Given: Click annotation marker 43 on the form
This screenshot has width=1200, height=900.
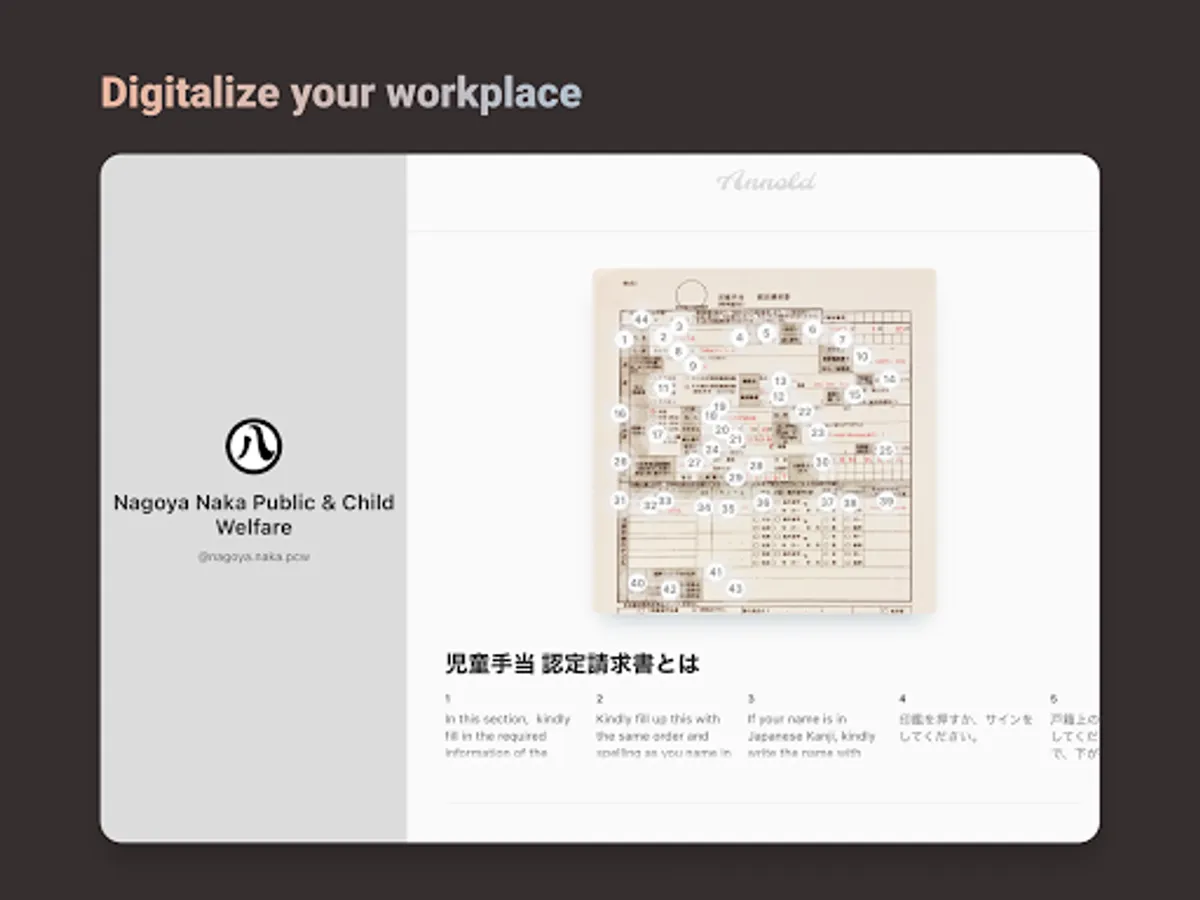Looking at the screenshot, I should point(735,589).
